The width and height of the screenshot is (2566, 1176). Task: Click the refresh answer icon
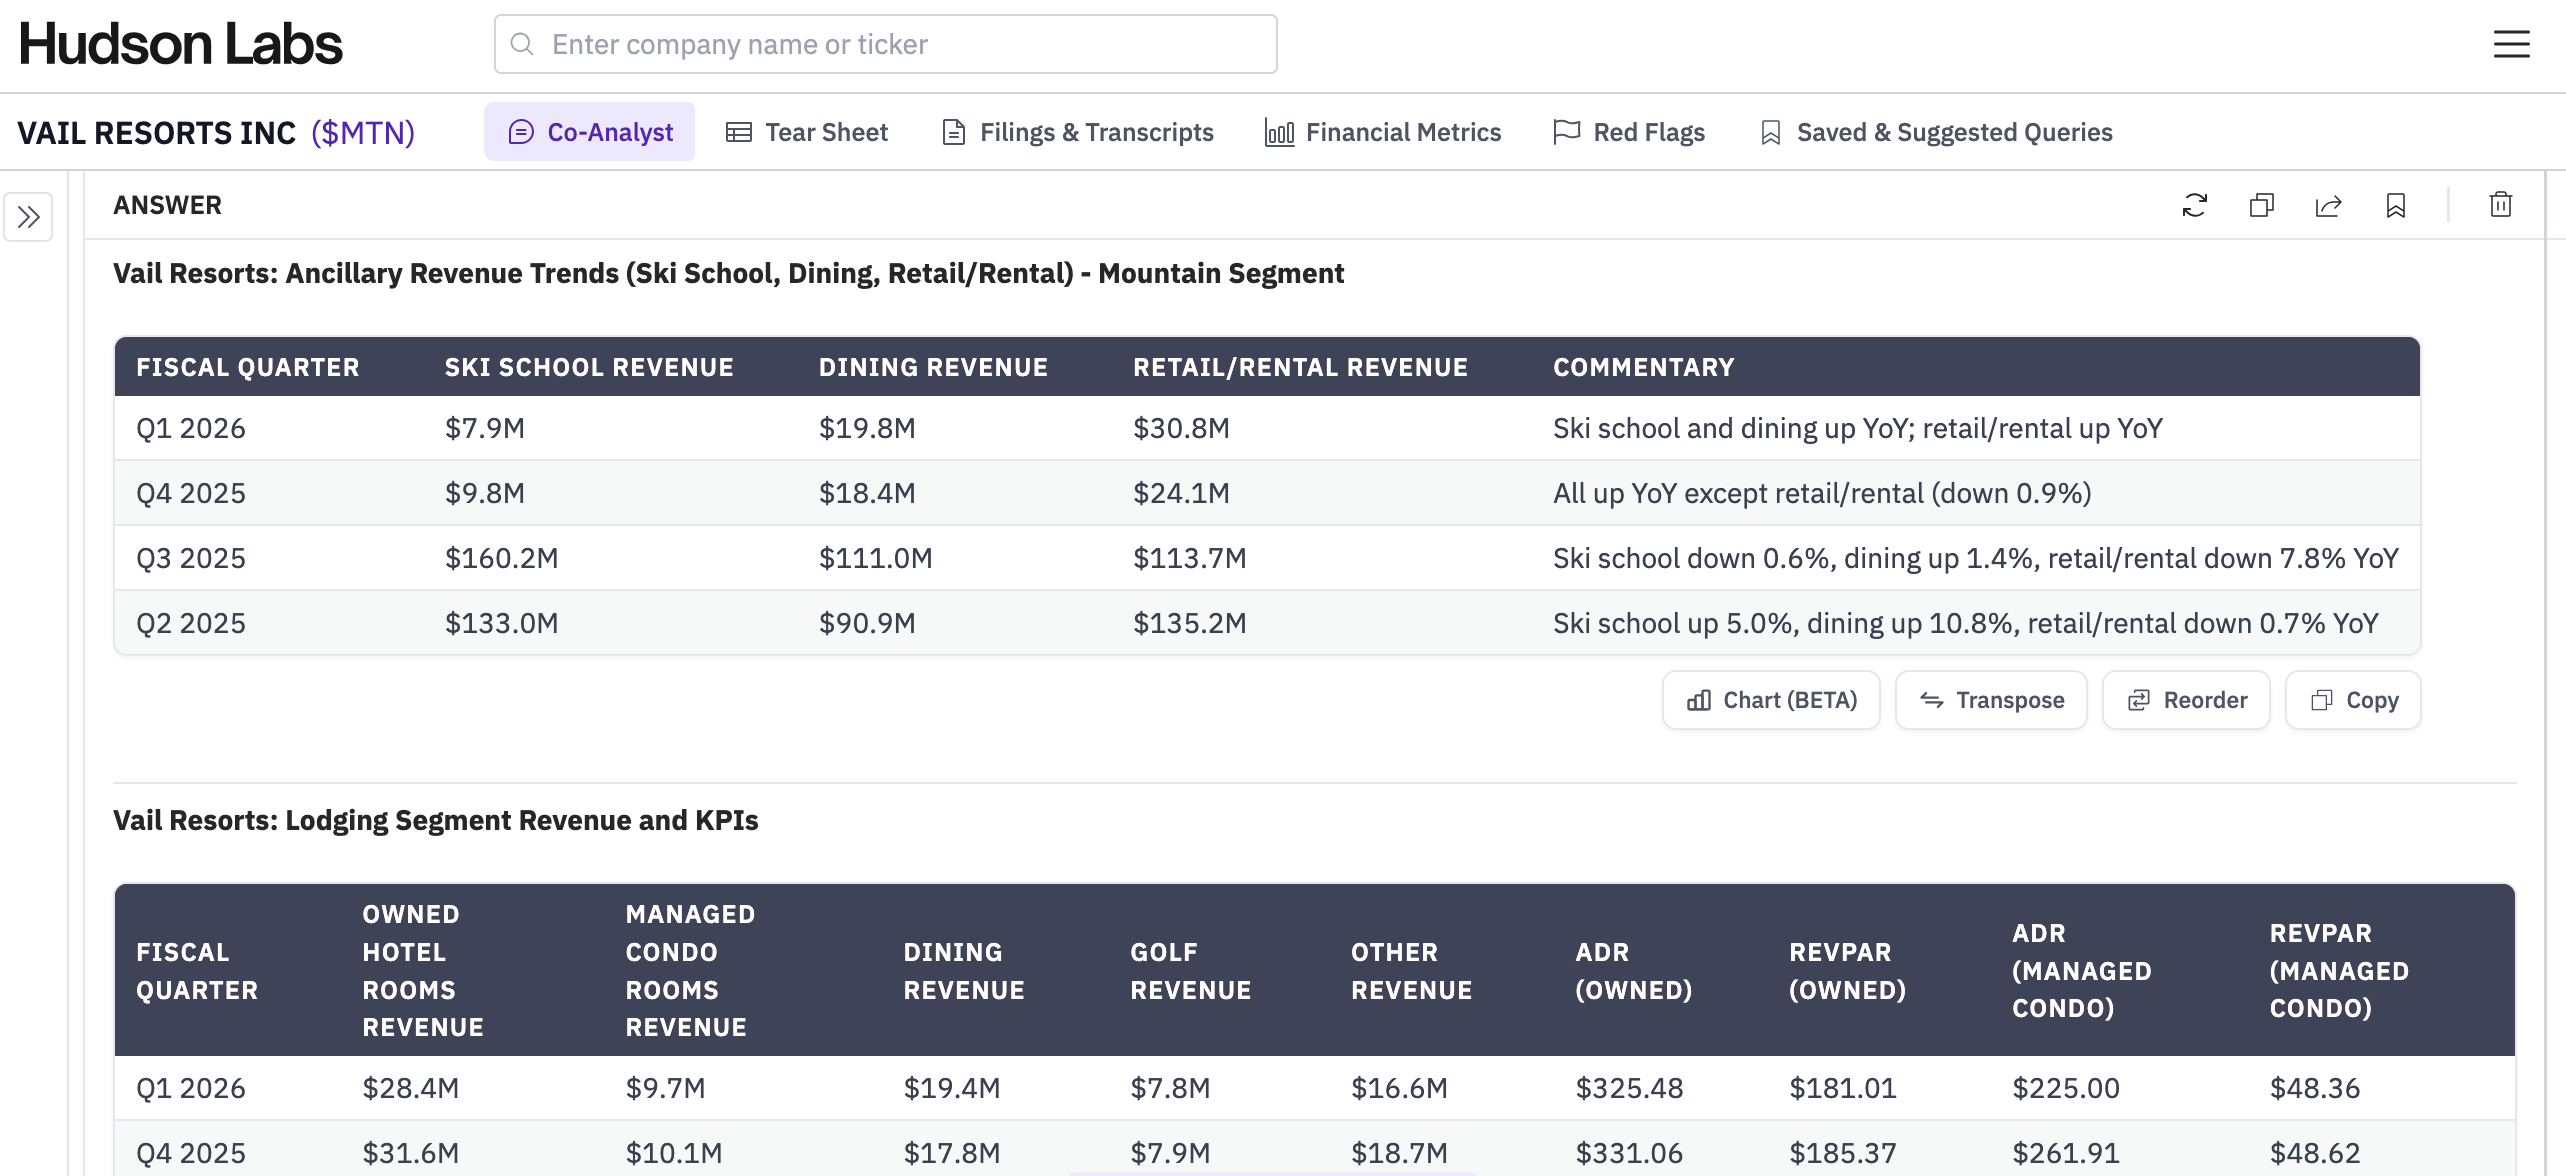[x=2194, y=205]
